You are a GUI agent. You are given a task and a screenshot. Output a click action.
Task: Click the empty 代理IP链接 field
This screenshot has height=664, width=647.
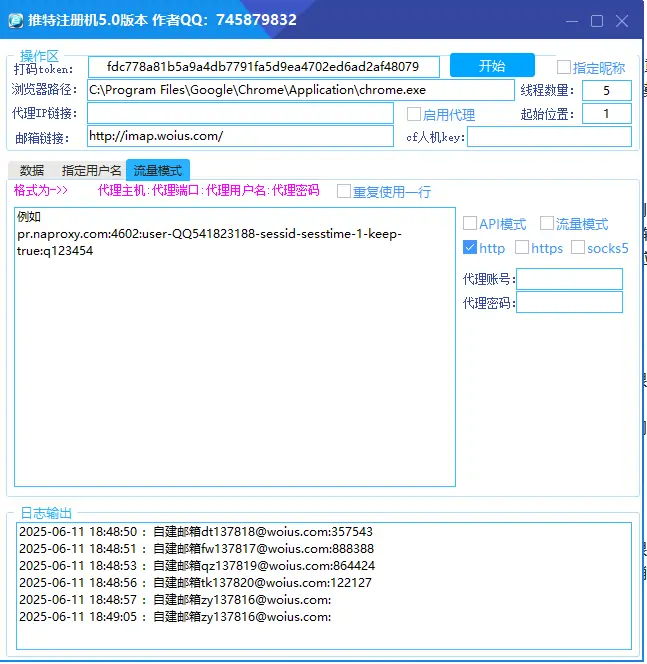pos(240,113)
